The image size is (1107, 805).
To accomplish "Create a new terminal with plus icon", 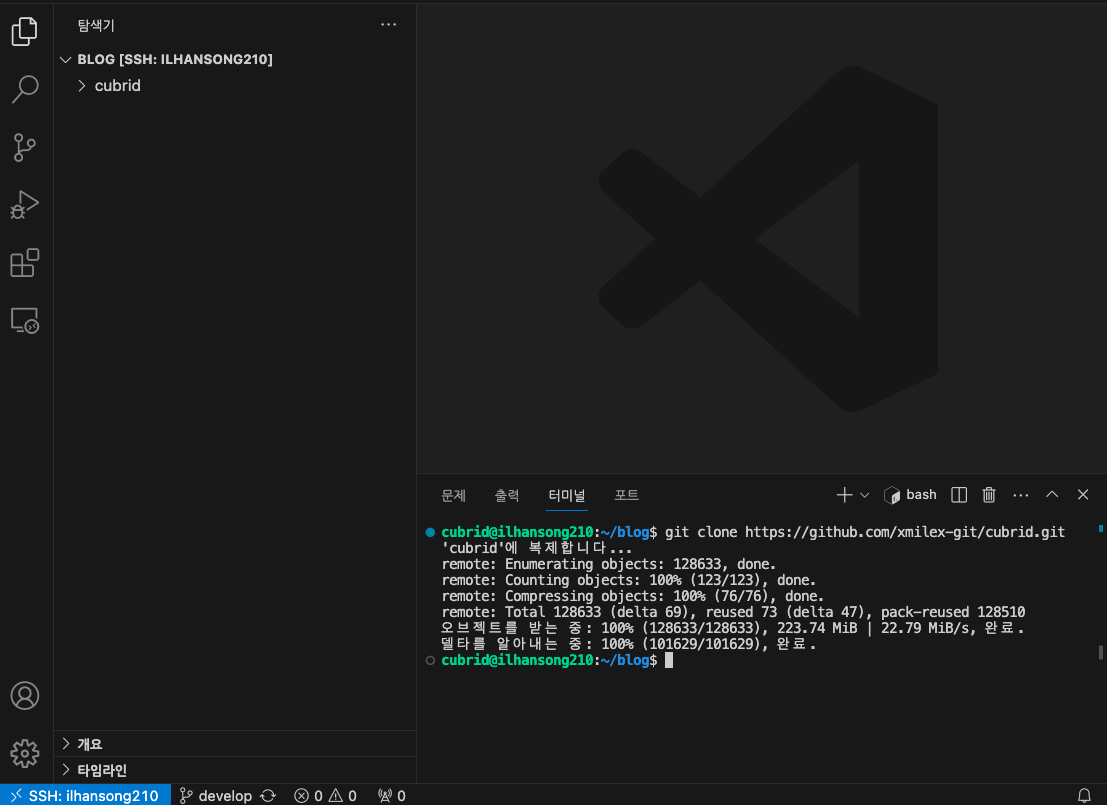I will coord(844,495).
